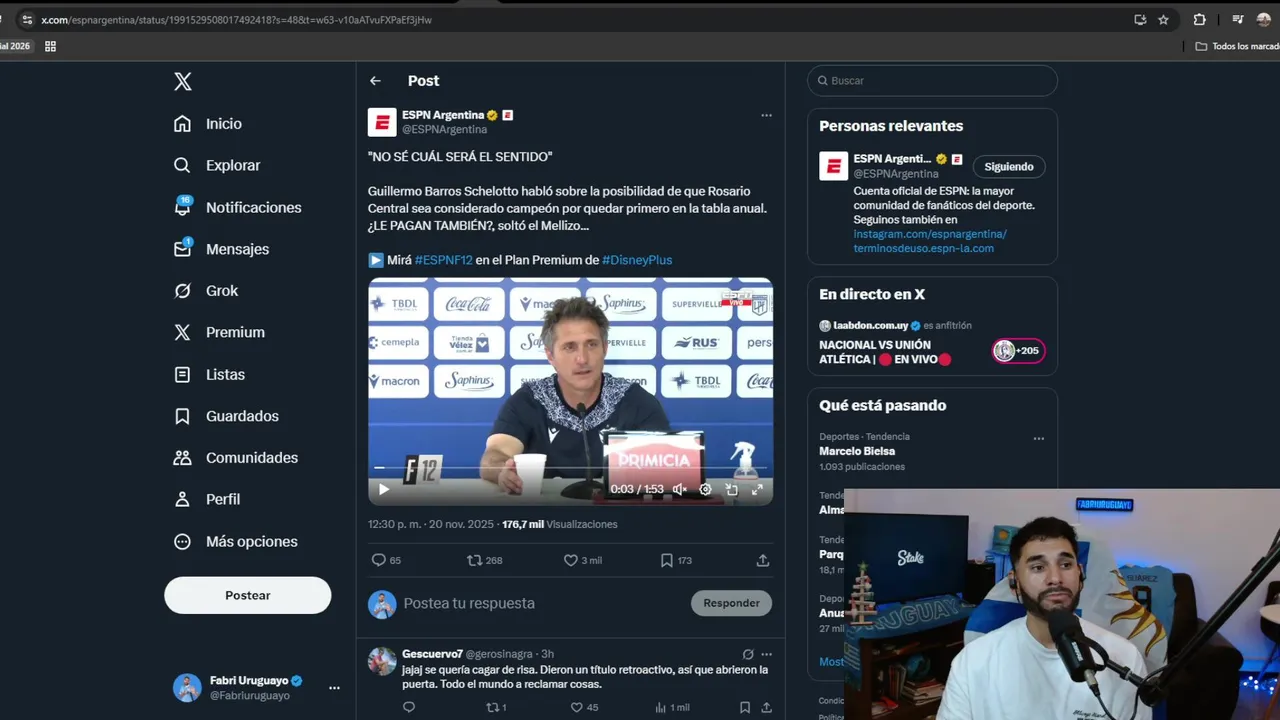This screenshot has height=720, width=1280.
Task: Open Comunidades in sidebar
Action: point(235,458)
